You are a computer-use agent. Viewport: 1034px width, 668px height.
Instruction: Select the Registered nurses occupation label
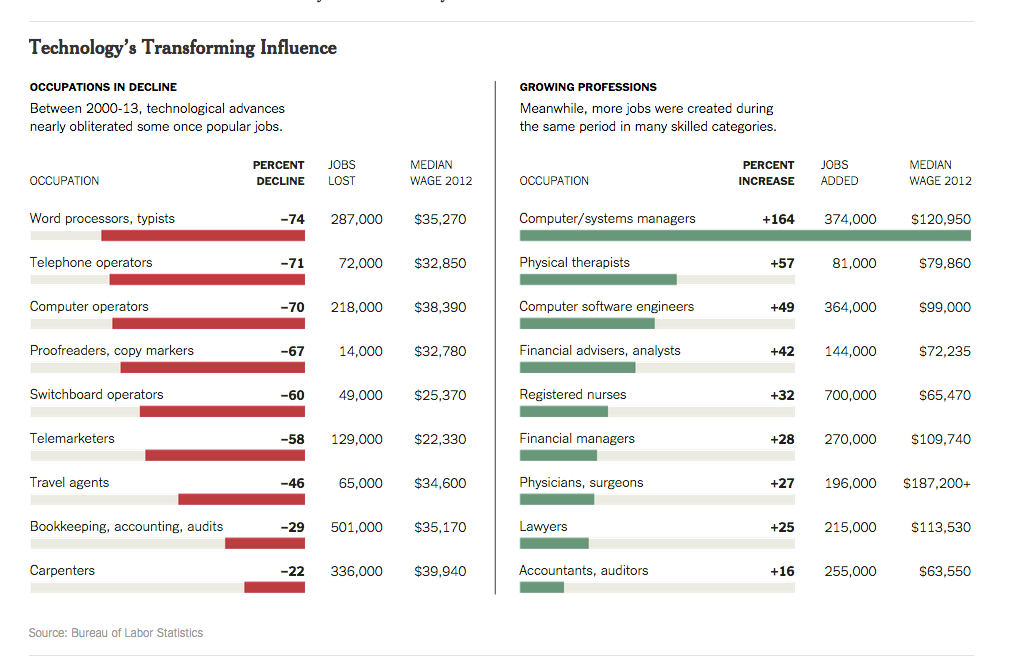pos(573,395)
